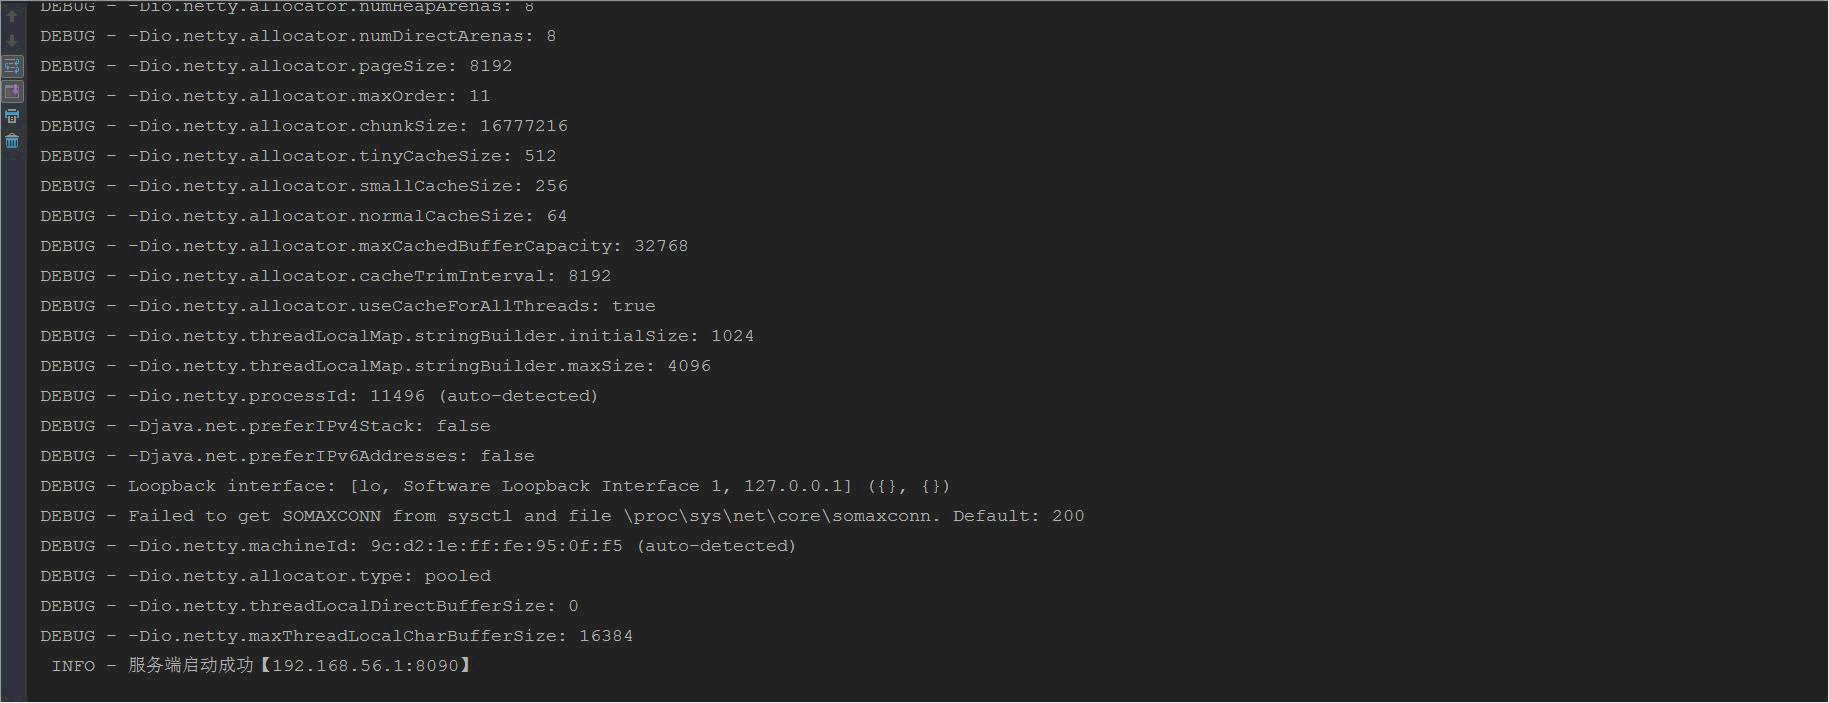Screen dimensions: 1829x703
Task: Click the machineId 9c:d2:1e:ff:fe:95:0f:f5 line
Action: pyautogui.click(x=418, y=546)
